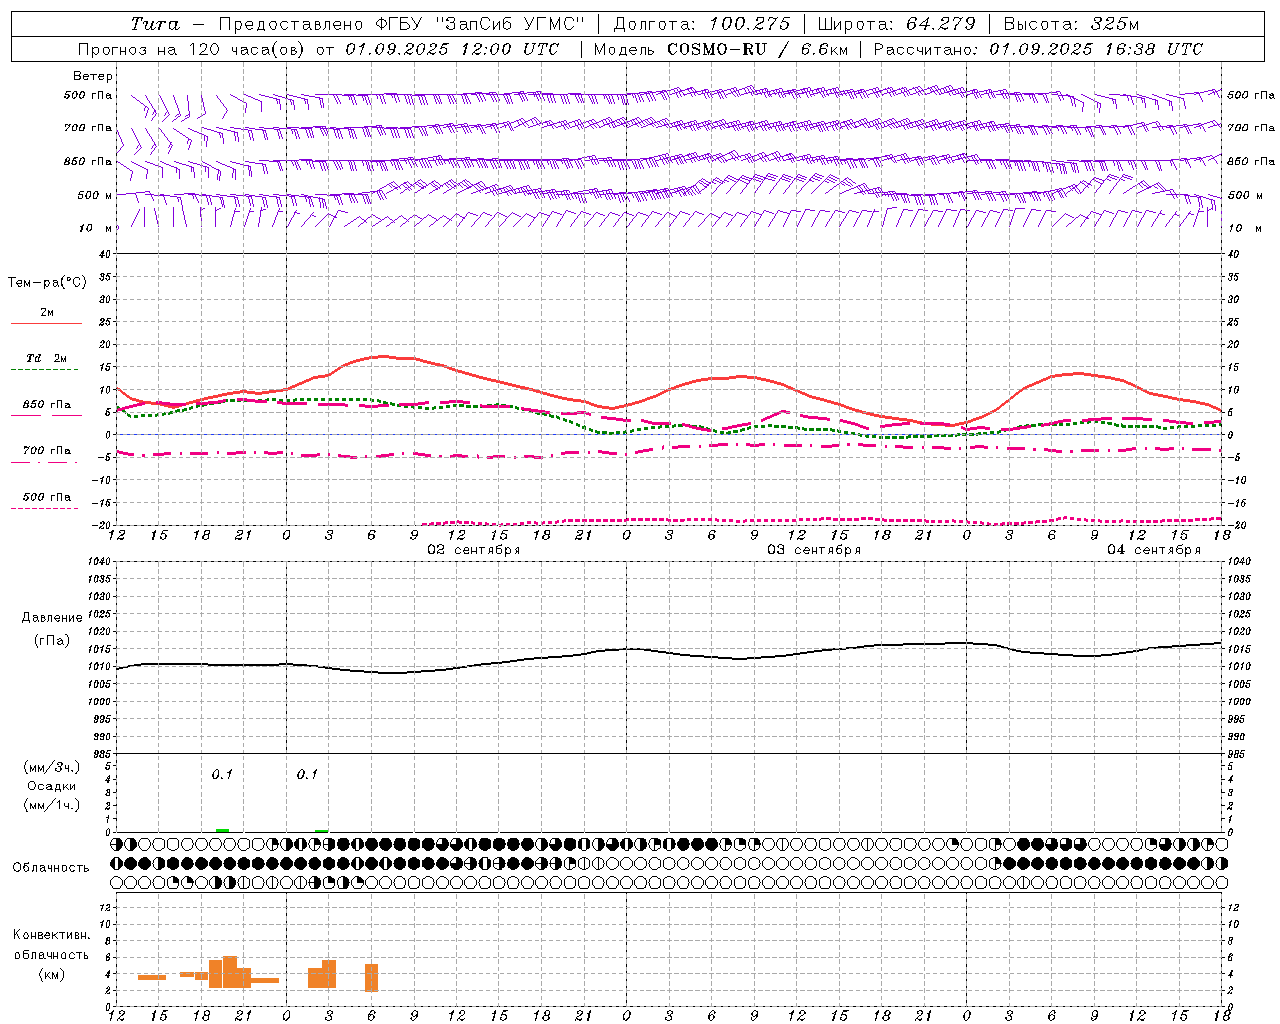Click the "(гПа)" pressure unit label
This screenshot has width=1280, height=1024.
tap(51, 641)
